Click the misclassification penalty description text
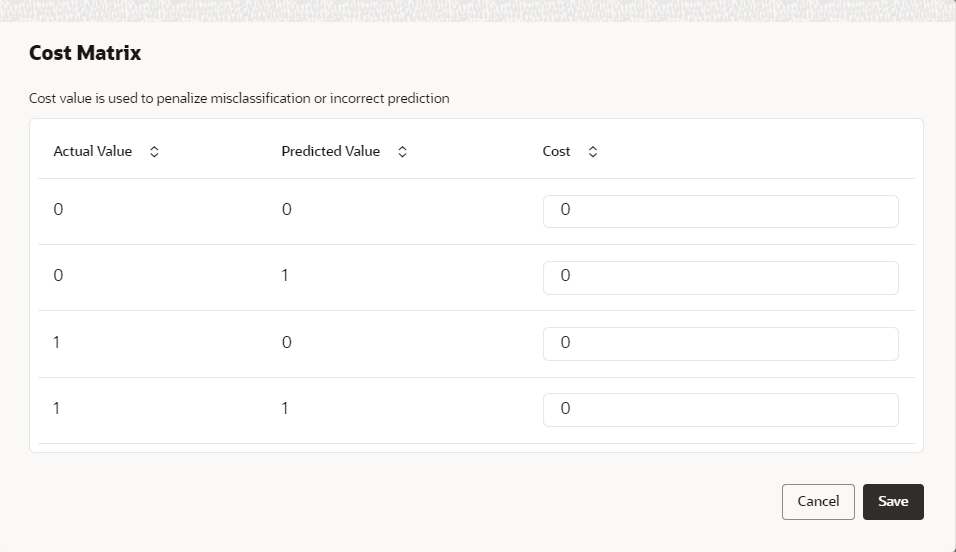The image size is (956, 552). point(239,99)
